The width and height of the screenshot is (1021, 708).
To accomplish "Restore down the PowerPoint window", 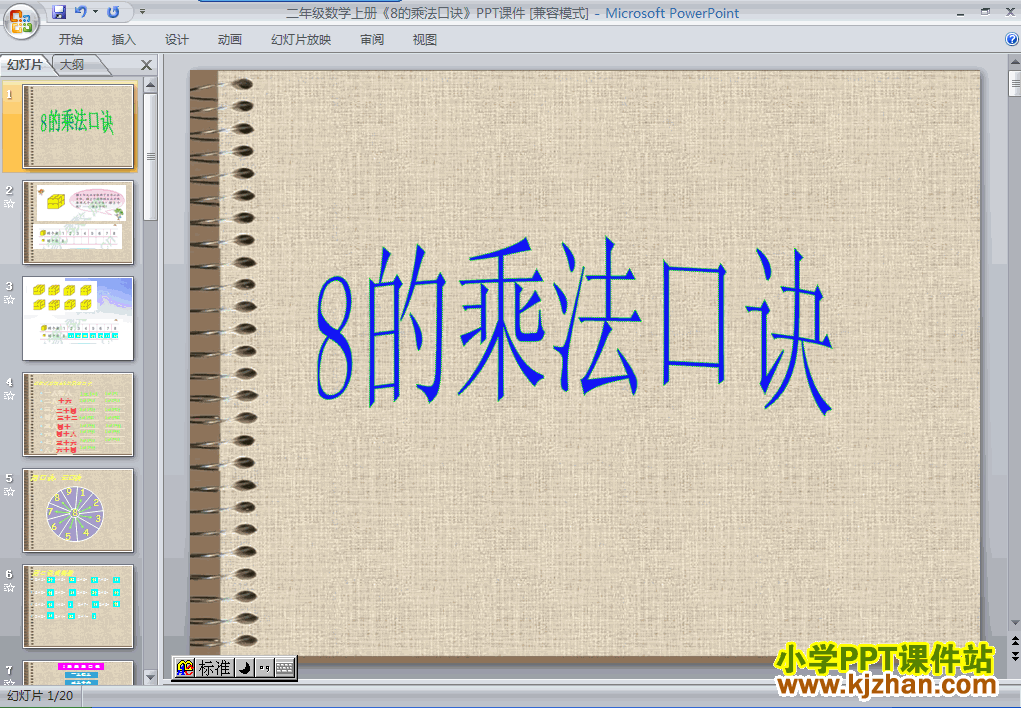I will click(985, 12).
